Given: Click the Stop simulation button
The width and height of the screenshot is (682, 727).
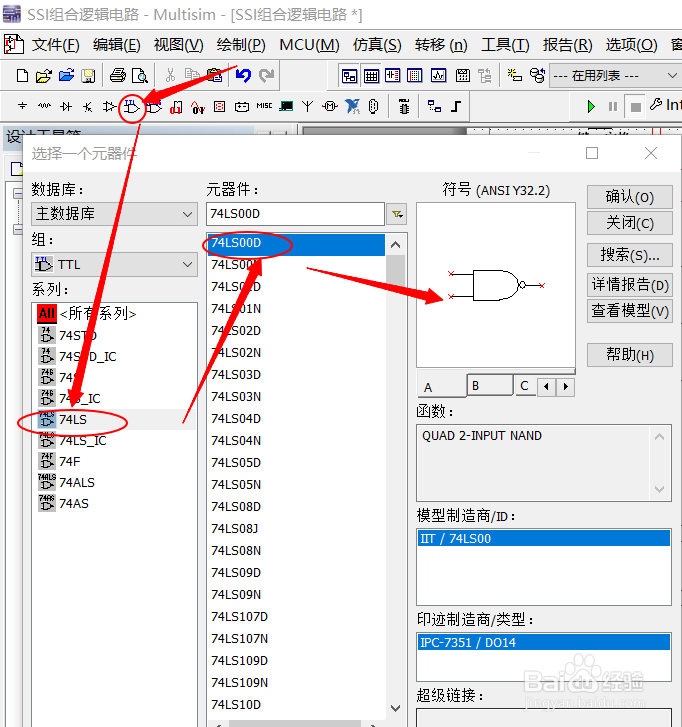Looking at the screenshot, I should point(636,107).
